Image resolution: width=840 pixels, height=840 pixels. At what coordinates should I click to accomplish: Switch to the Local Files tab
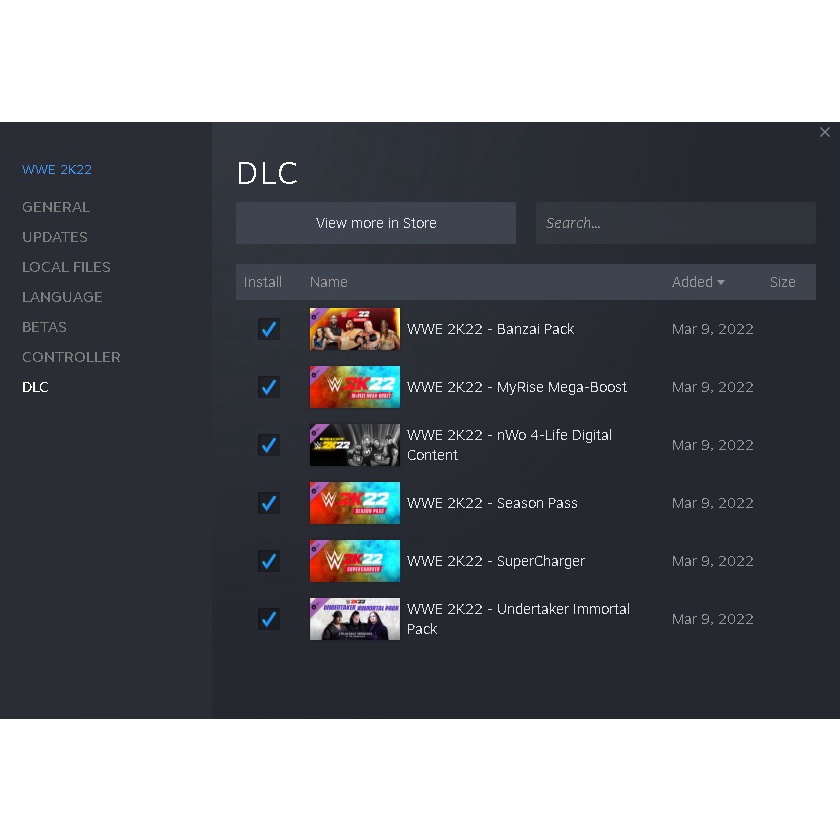coord(66,267)
